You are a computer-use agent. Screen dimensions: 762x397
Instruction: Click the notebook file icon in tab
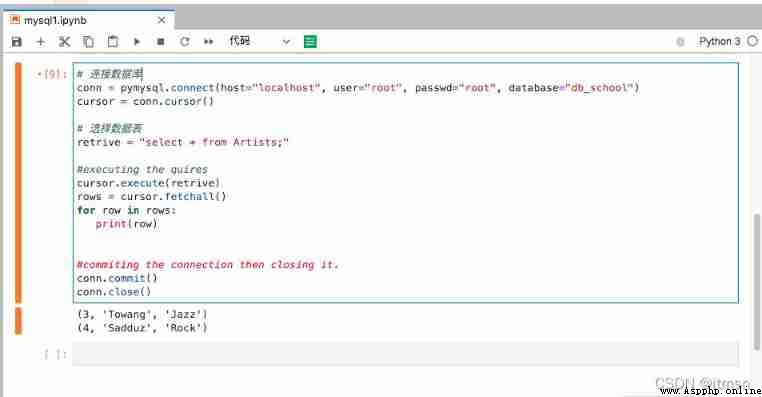(15, 20)
